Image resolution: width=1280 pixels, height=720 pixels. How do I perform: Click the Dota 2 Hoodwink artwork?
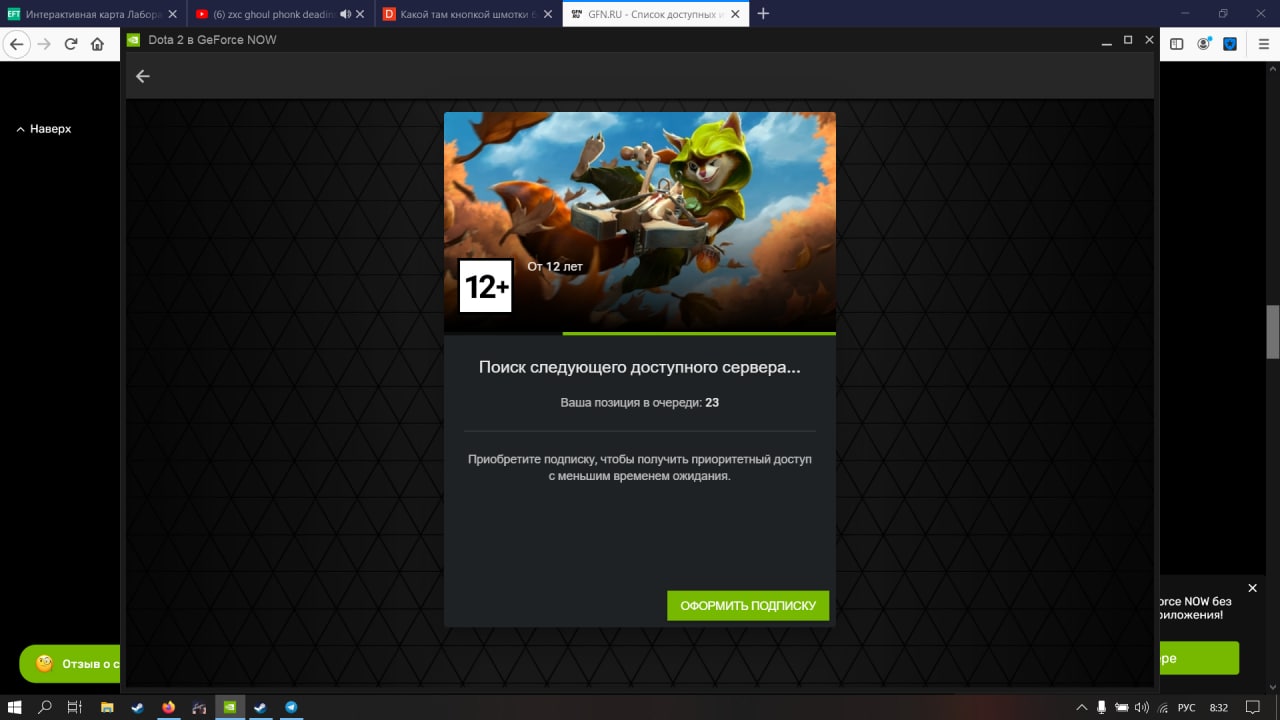pos(640,220)
